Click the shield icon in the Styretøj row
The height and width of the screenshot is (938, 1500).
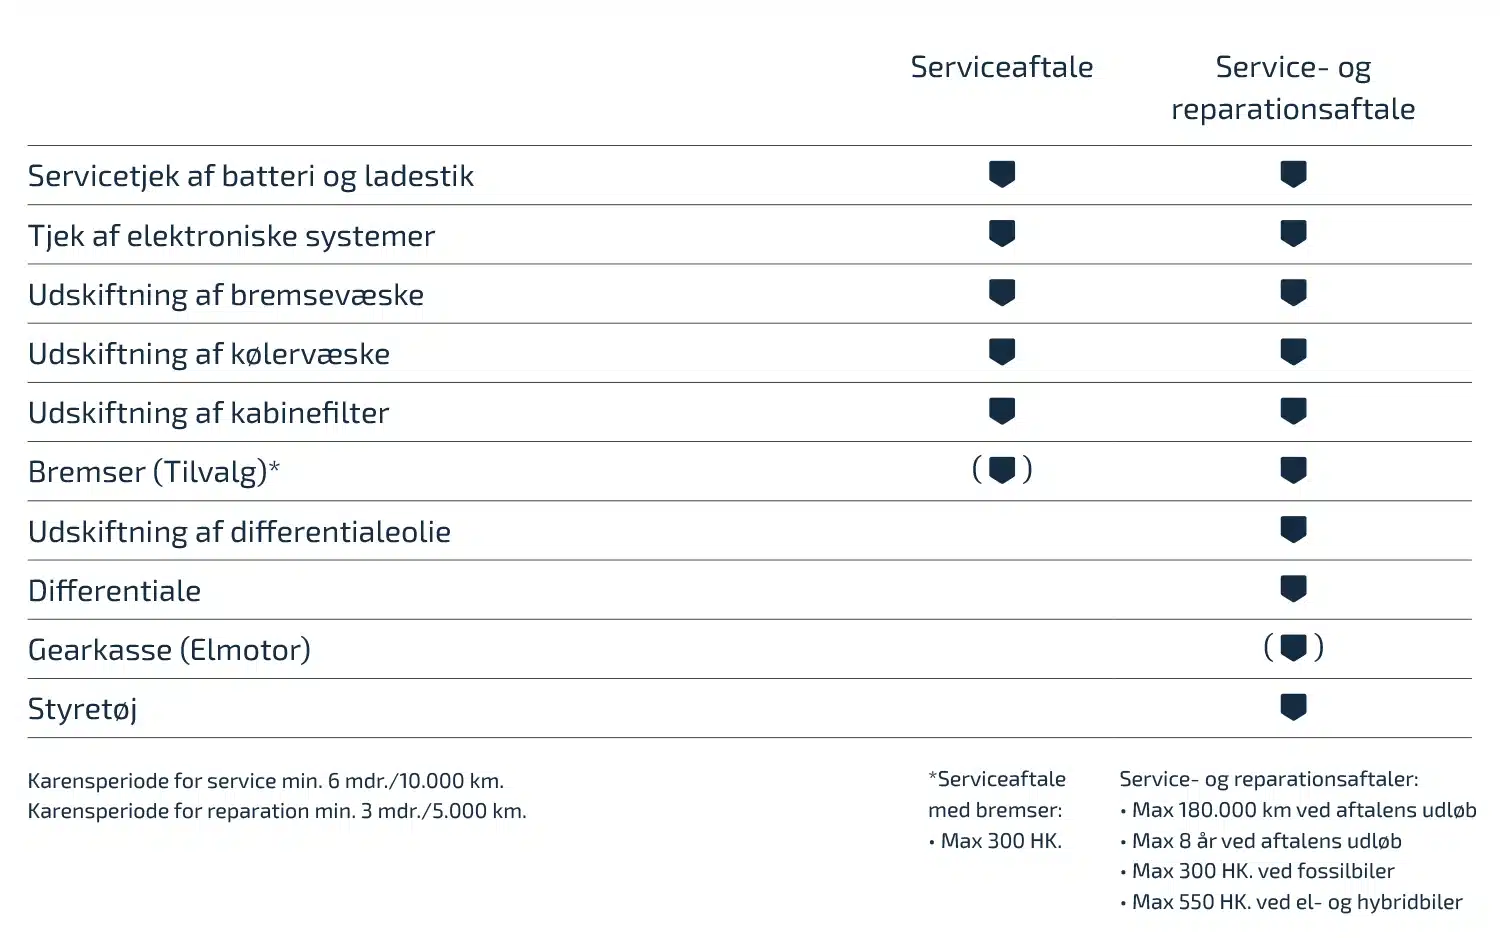(1293, 707)
